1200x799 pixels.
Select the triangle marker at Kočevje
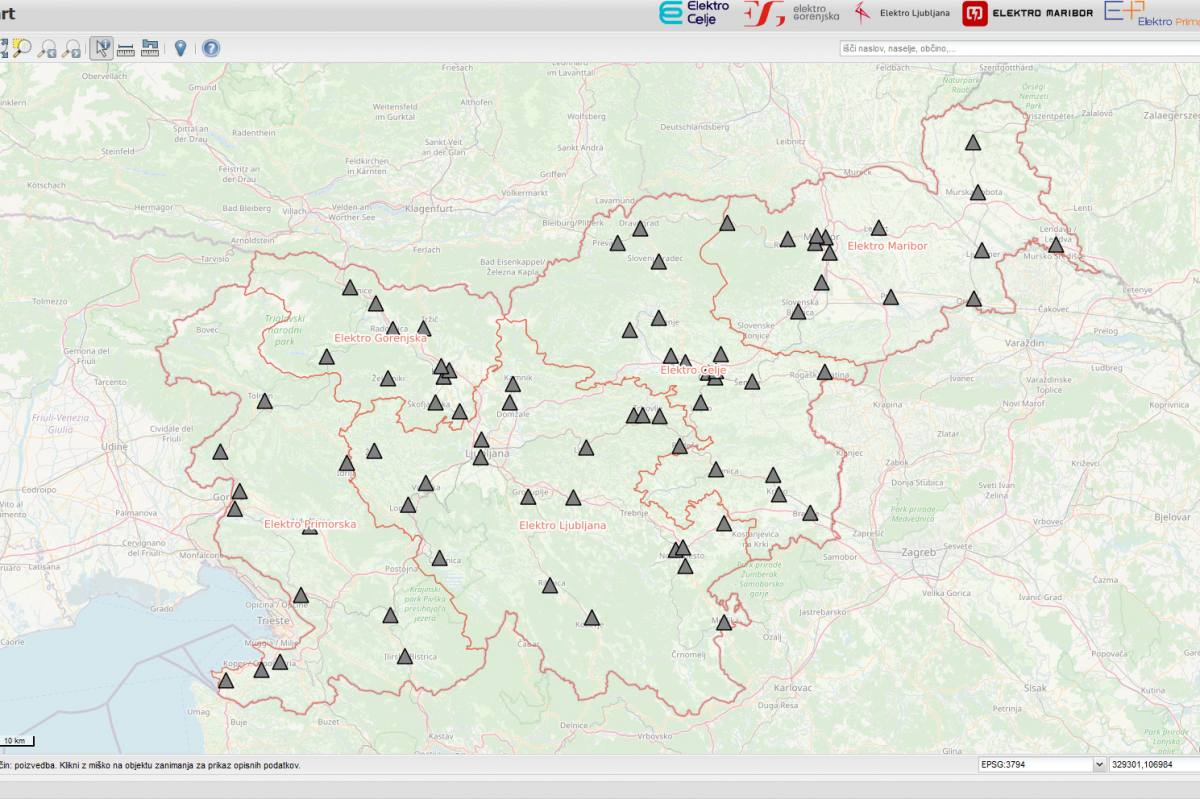pyautogui.click(x=592, y=618)
